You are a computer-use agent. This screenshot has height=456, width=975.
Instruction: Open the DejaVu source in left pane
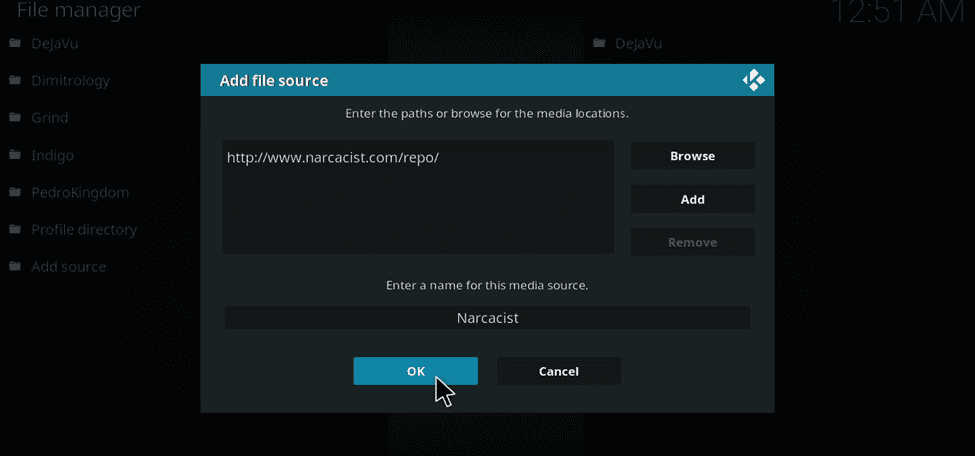pos(55,44)
